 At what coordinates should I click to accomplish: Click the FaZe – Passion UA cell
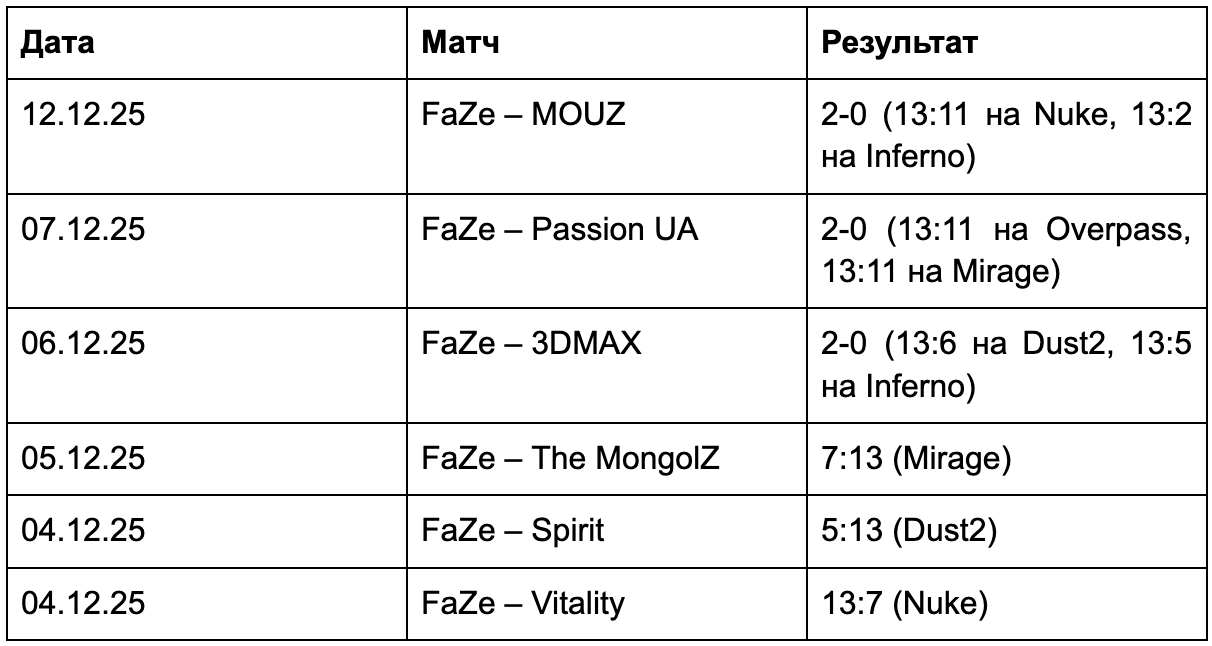(560, 229)
